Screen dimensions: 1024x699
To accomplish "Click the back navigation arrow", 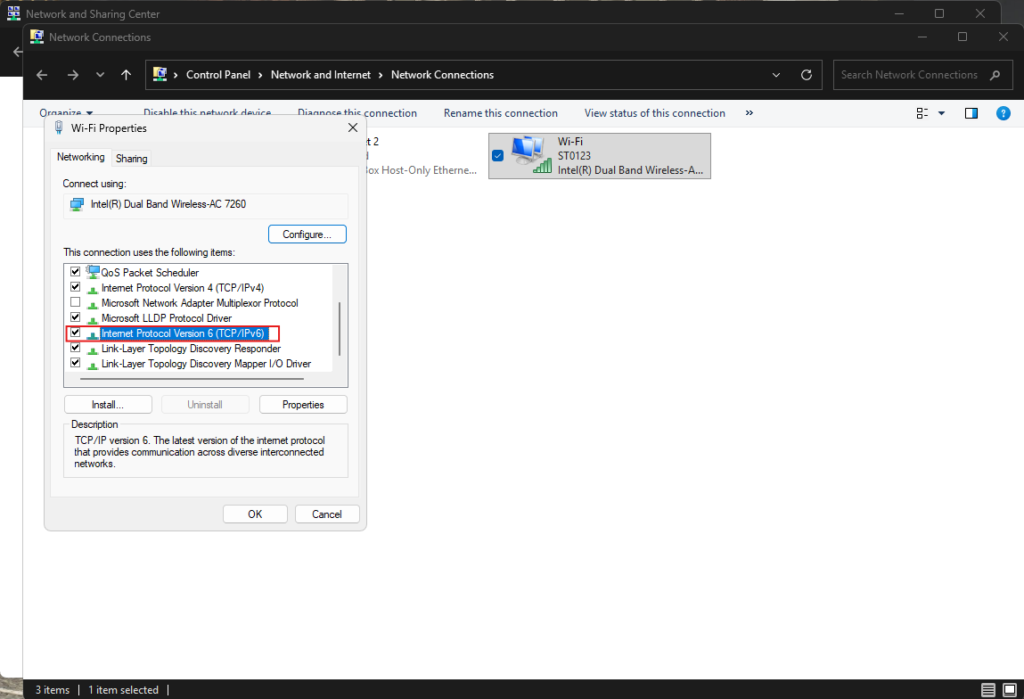I will point(41,74).
